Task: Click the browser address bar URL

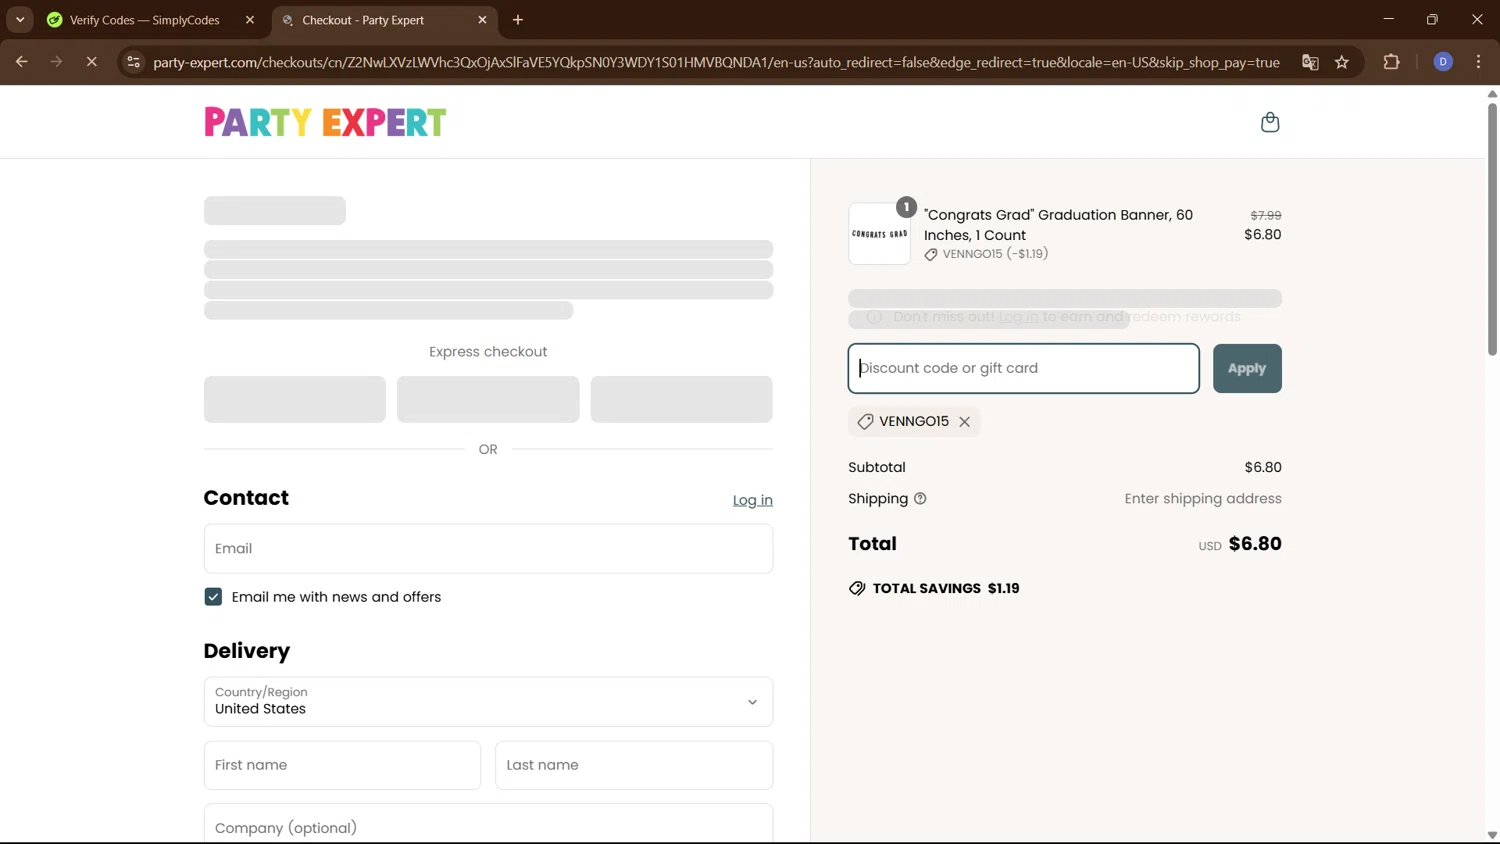Action: [x=716, y=62]
